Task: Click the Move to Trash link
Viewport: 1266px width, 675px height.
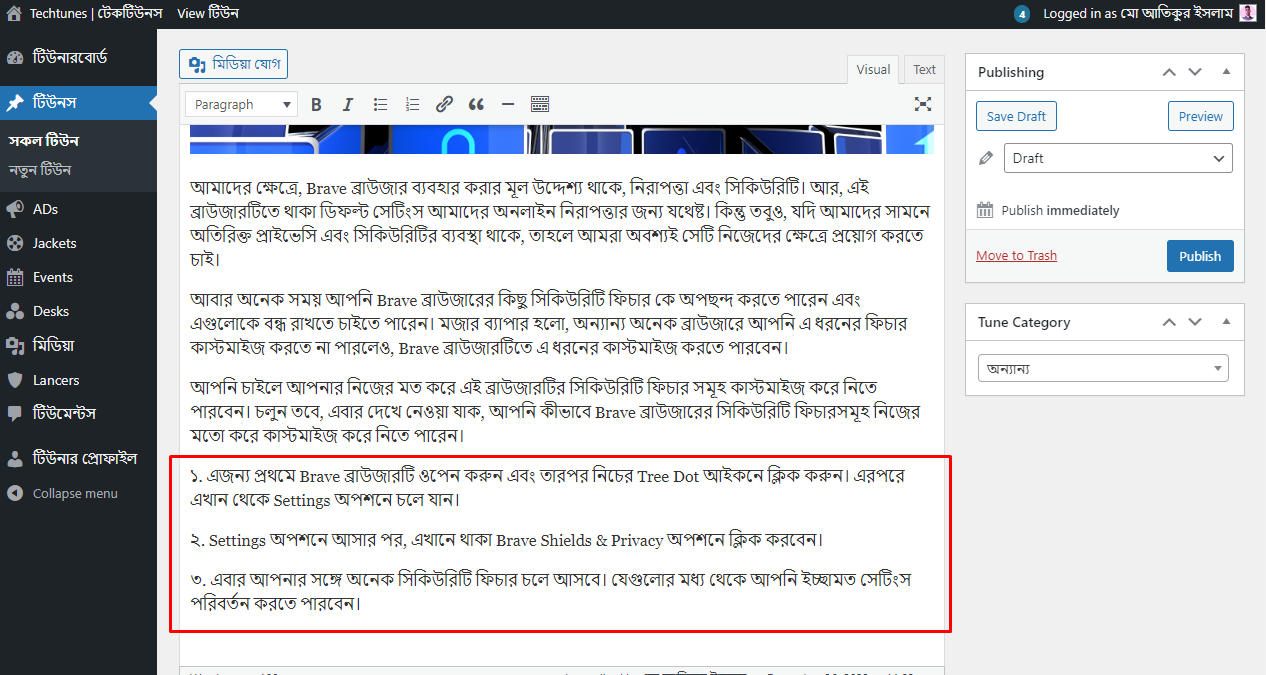Action: [x=1016, y=255]
